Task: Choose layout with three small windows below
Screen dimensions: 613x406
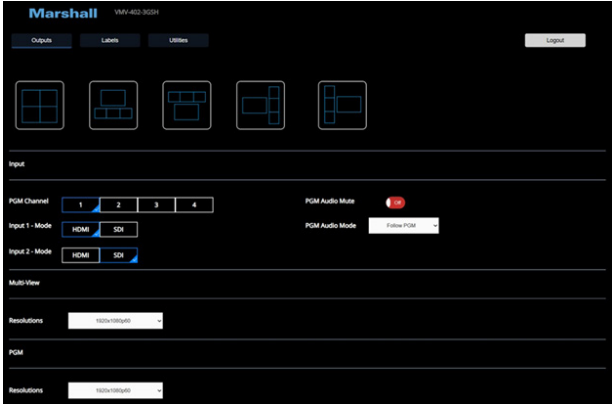Action: (113, 104)
